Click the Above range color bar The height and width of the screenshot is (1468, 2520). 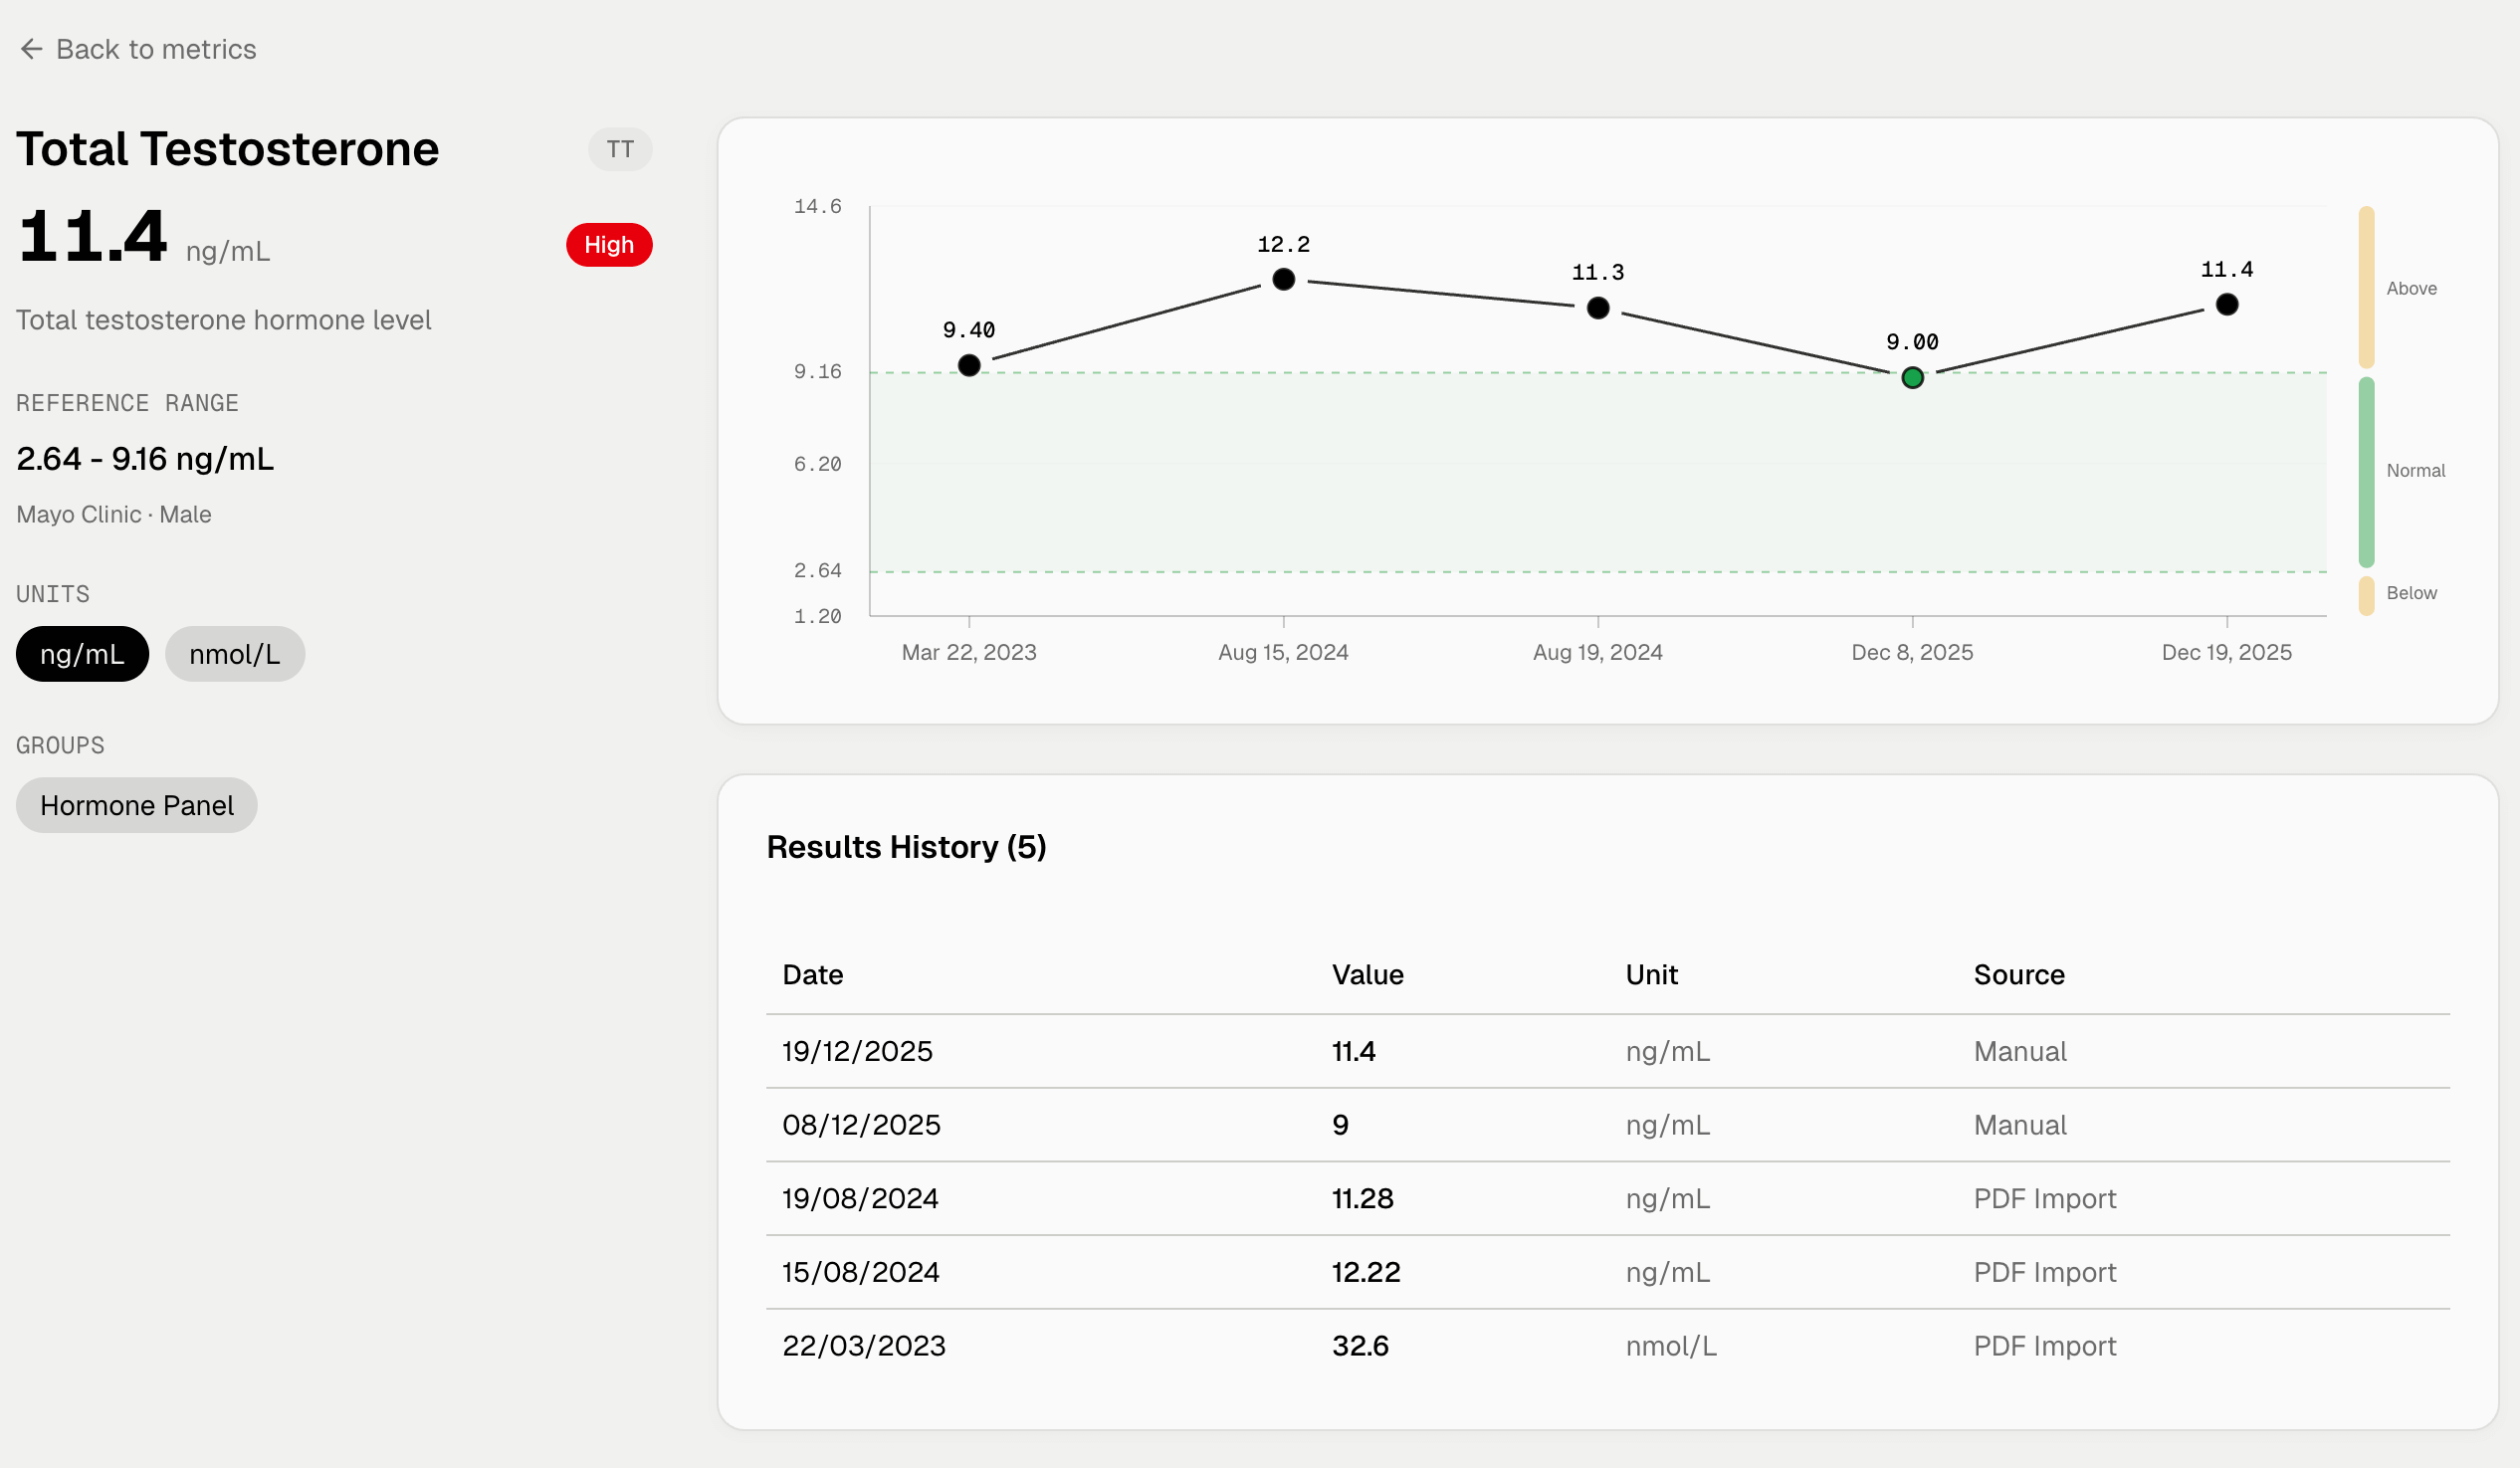tap(2366, 287)
